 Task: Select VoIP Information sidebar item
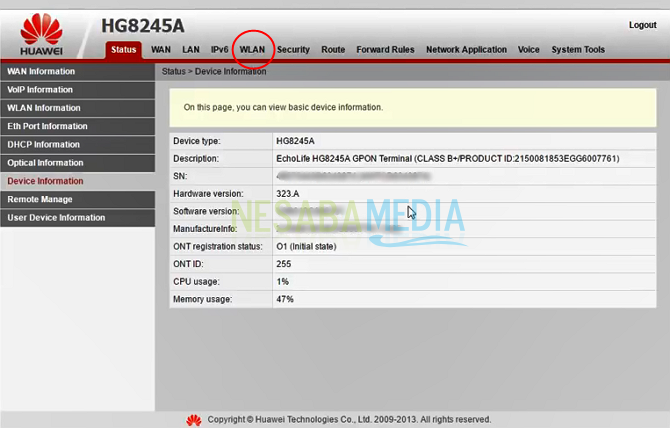40,90
